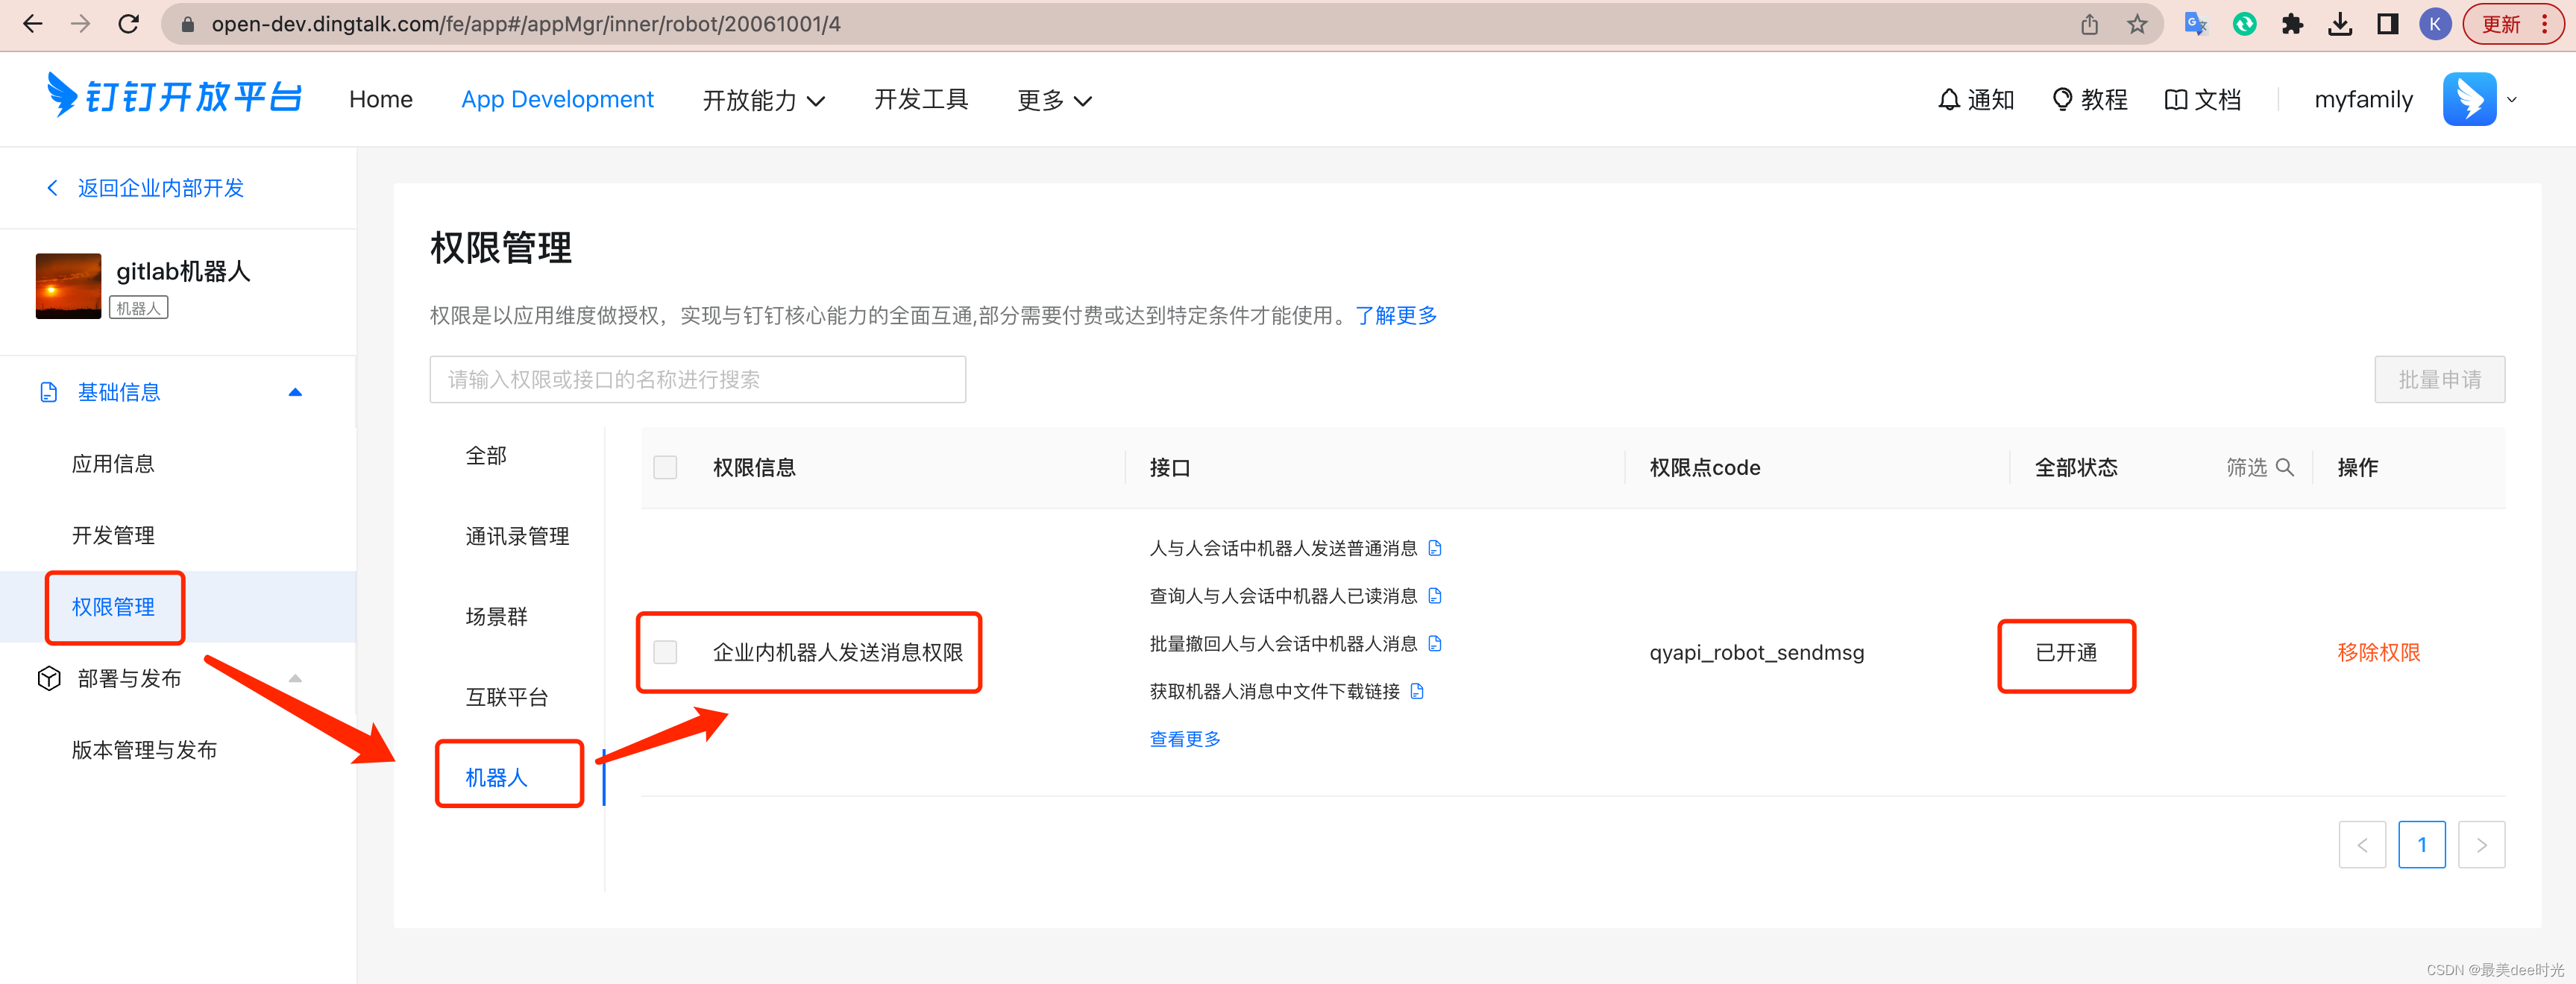Viewport: 2576px width, 984px height.
Task: Click 批量申请 button
Action: point(2439,380)
